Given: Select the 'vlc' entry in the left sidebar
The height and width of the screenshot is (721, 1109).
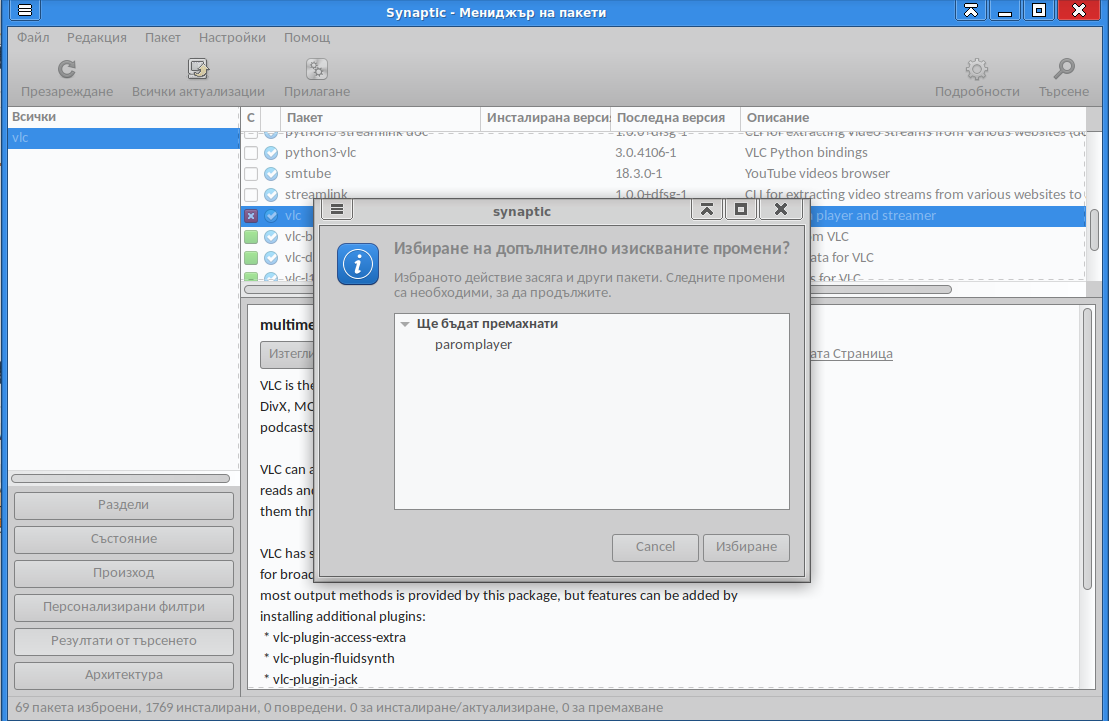Looking at the screenshot, I should (x=124, y=138).
